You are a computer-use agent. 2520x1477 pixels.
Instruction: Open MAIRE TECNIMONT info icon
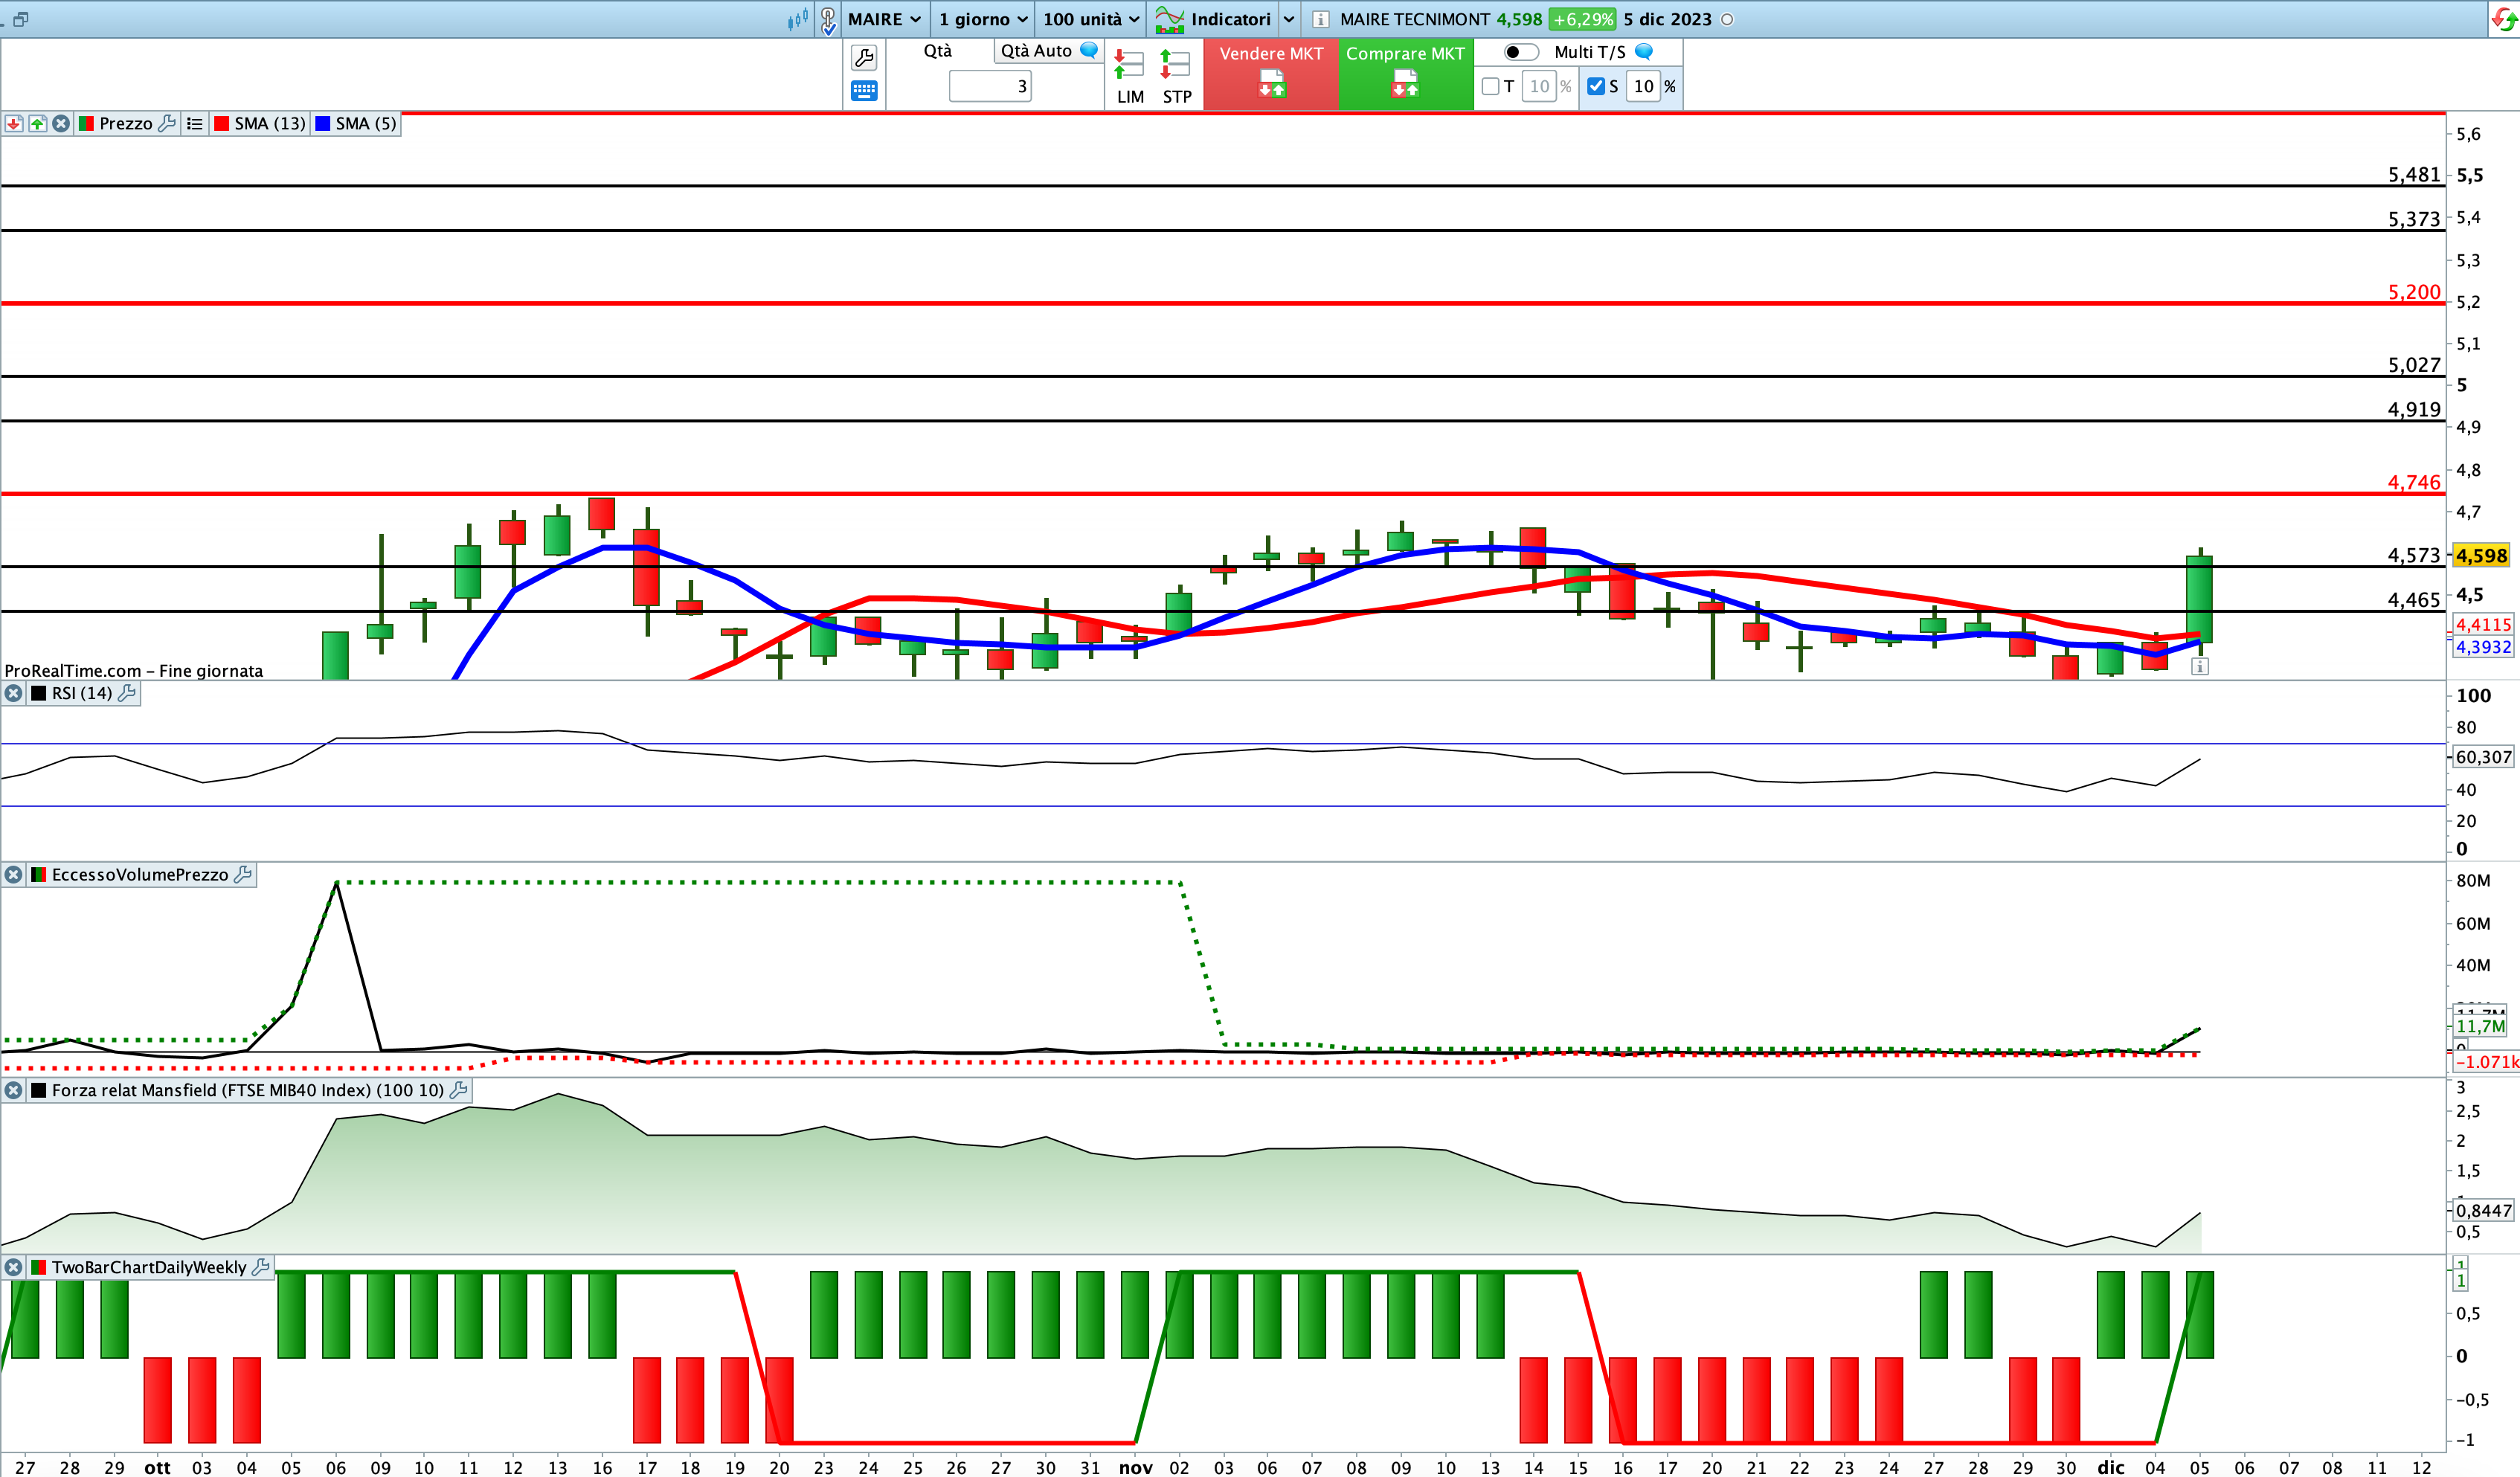click(1320, 19)
